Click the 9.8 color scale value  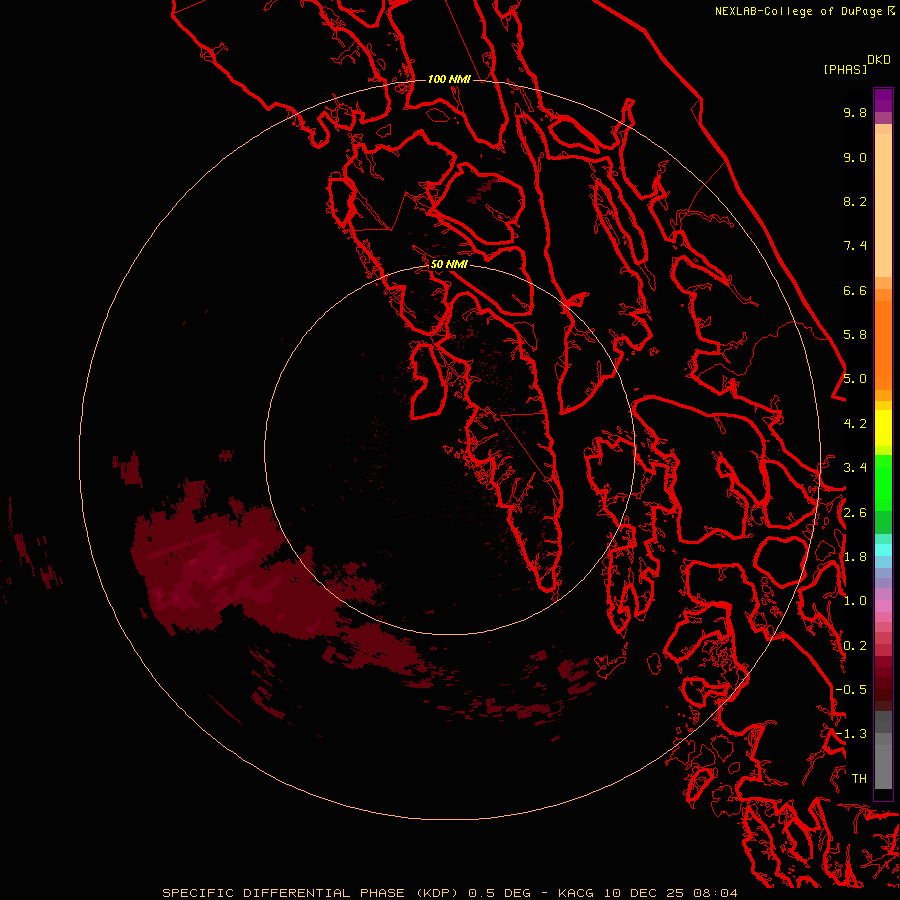855,112
